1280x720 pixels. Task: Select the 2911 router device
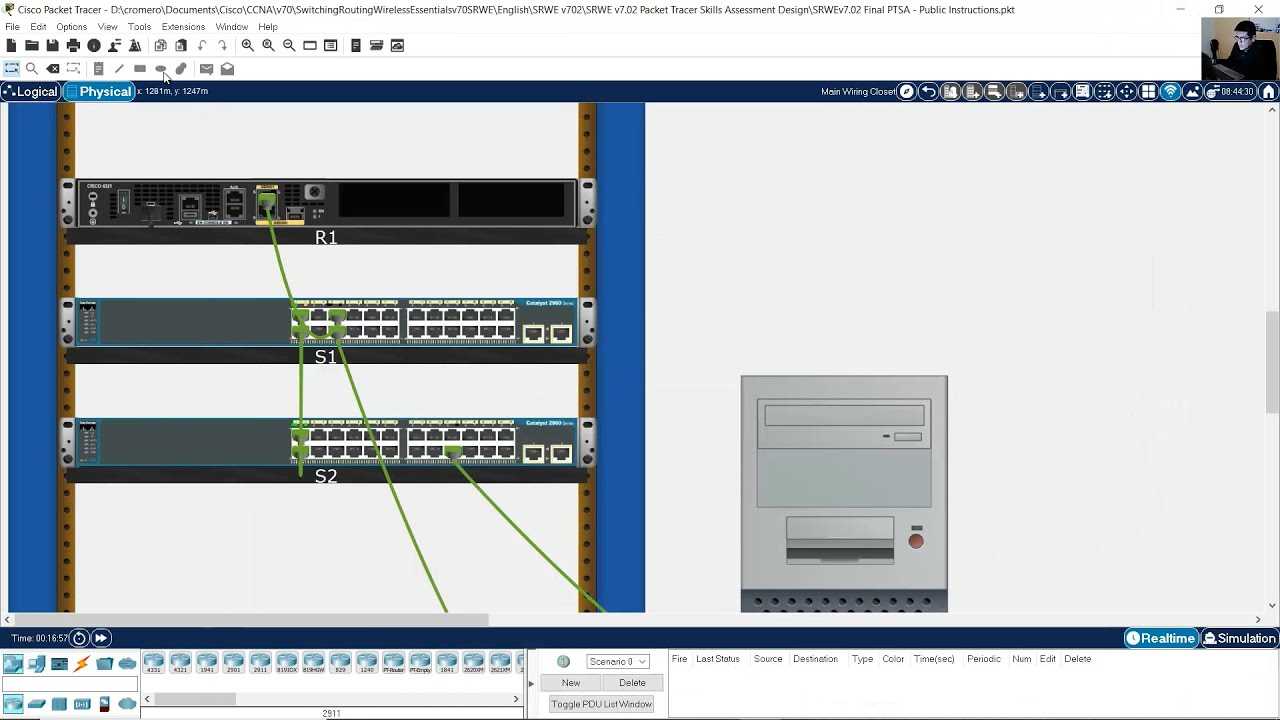click(260, 663)
